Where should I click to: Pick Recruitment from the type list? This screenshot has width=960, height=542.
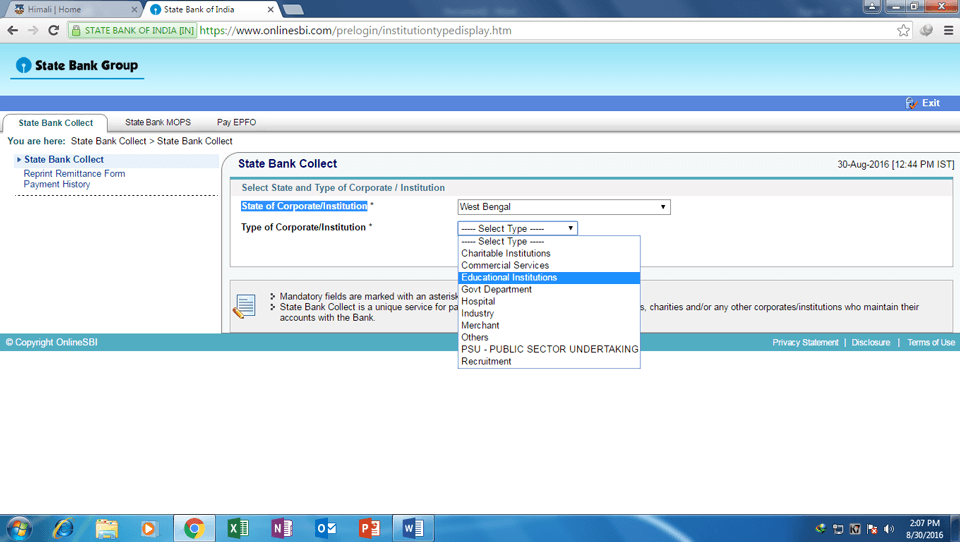[x=549, y=361]
